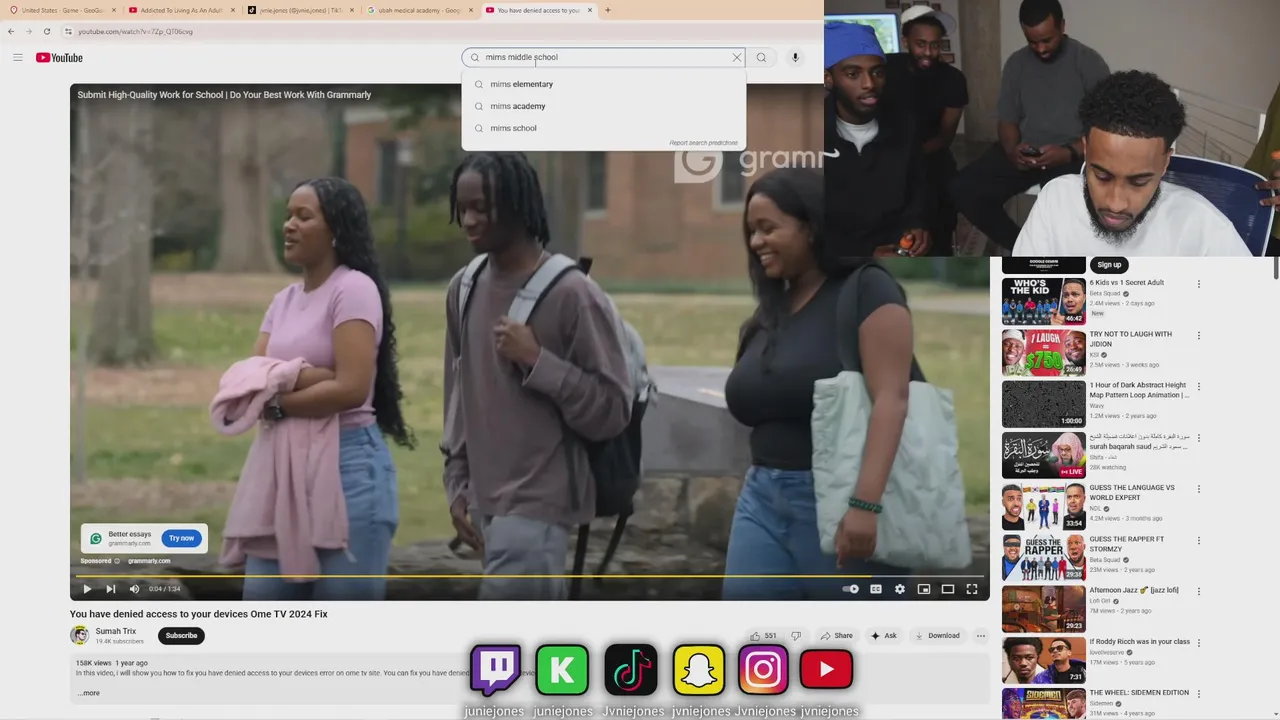Go back in the browser

tap(11, 31)
